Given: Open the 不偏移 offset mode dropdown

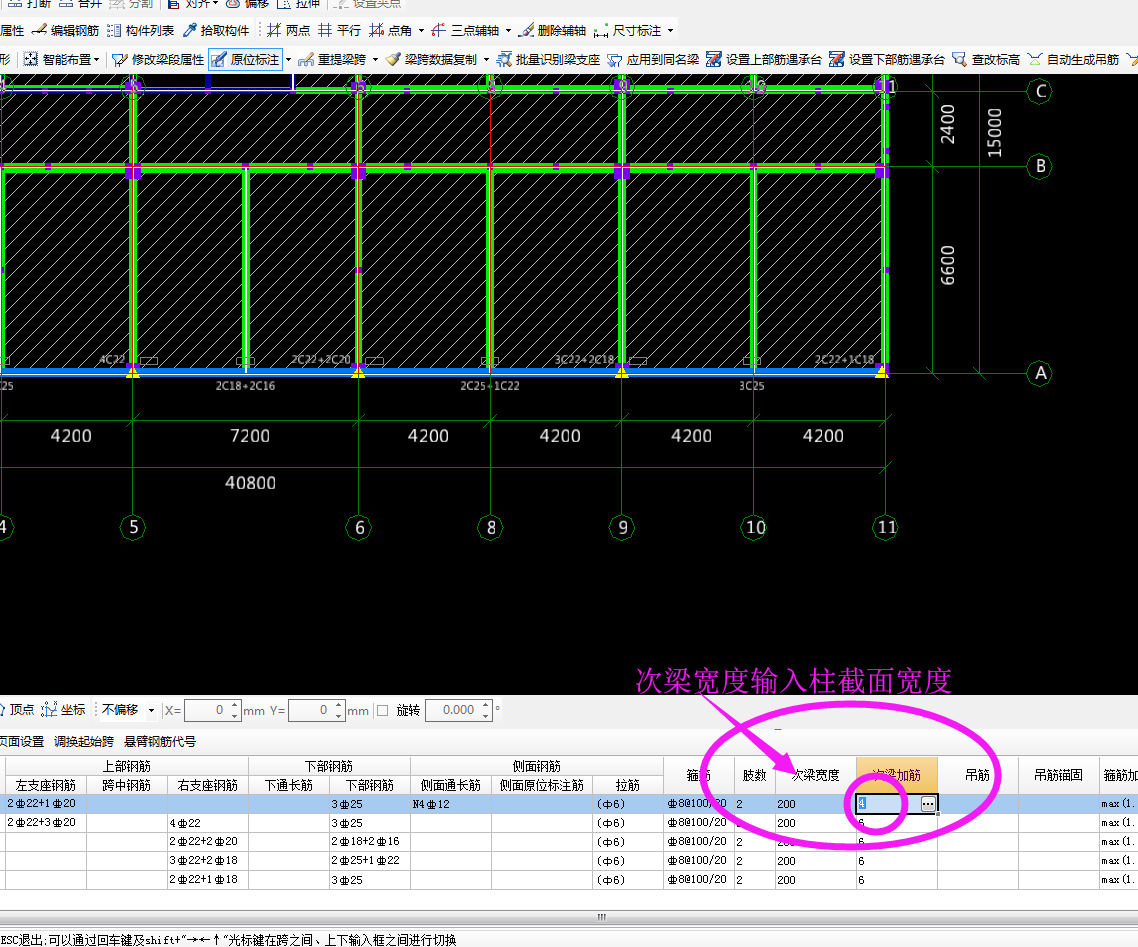Looking at the screenshot, I should (151, 710).
